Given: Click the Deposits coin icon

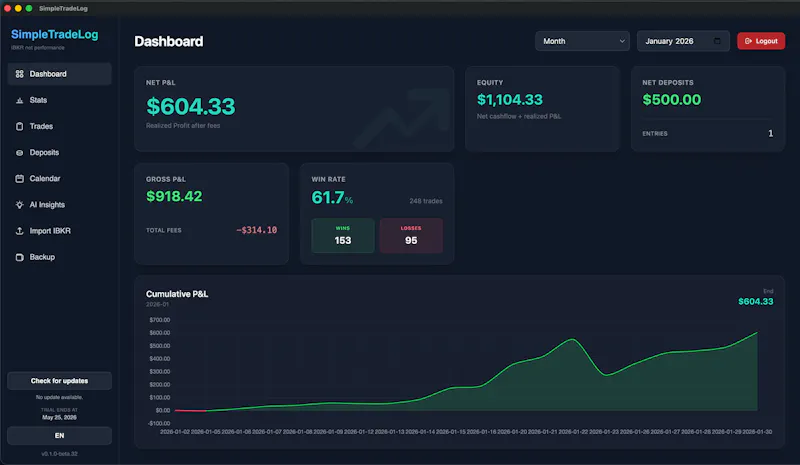Looking at the screenshot, I should 19,153.
